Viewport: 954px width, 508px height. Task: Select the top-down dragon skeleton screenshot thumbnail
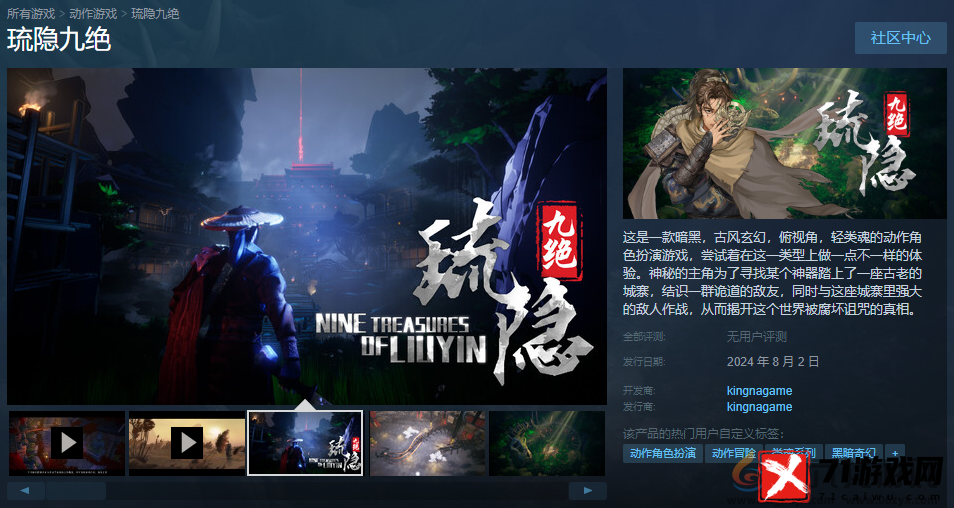tap(428, 443)
